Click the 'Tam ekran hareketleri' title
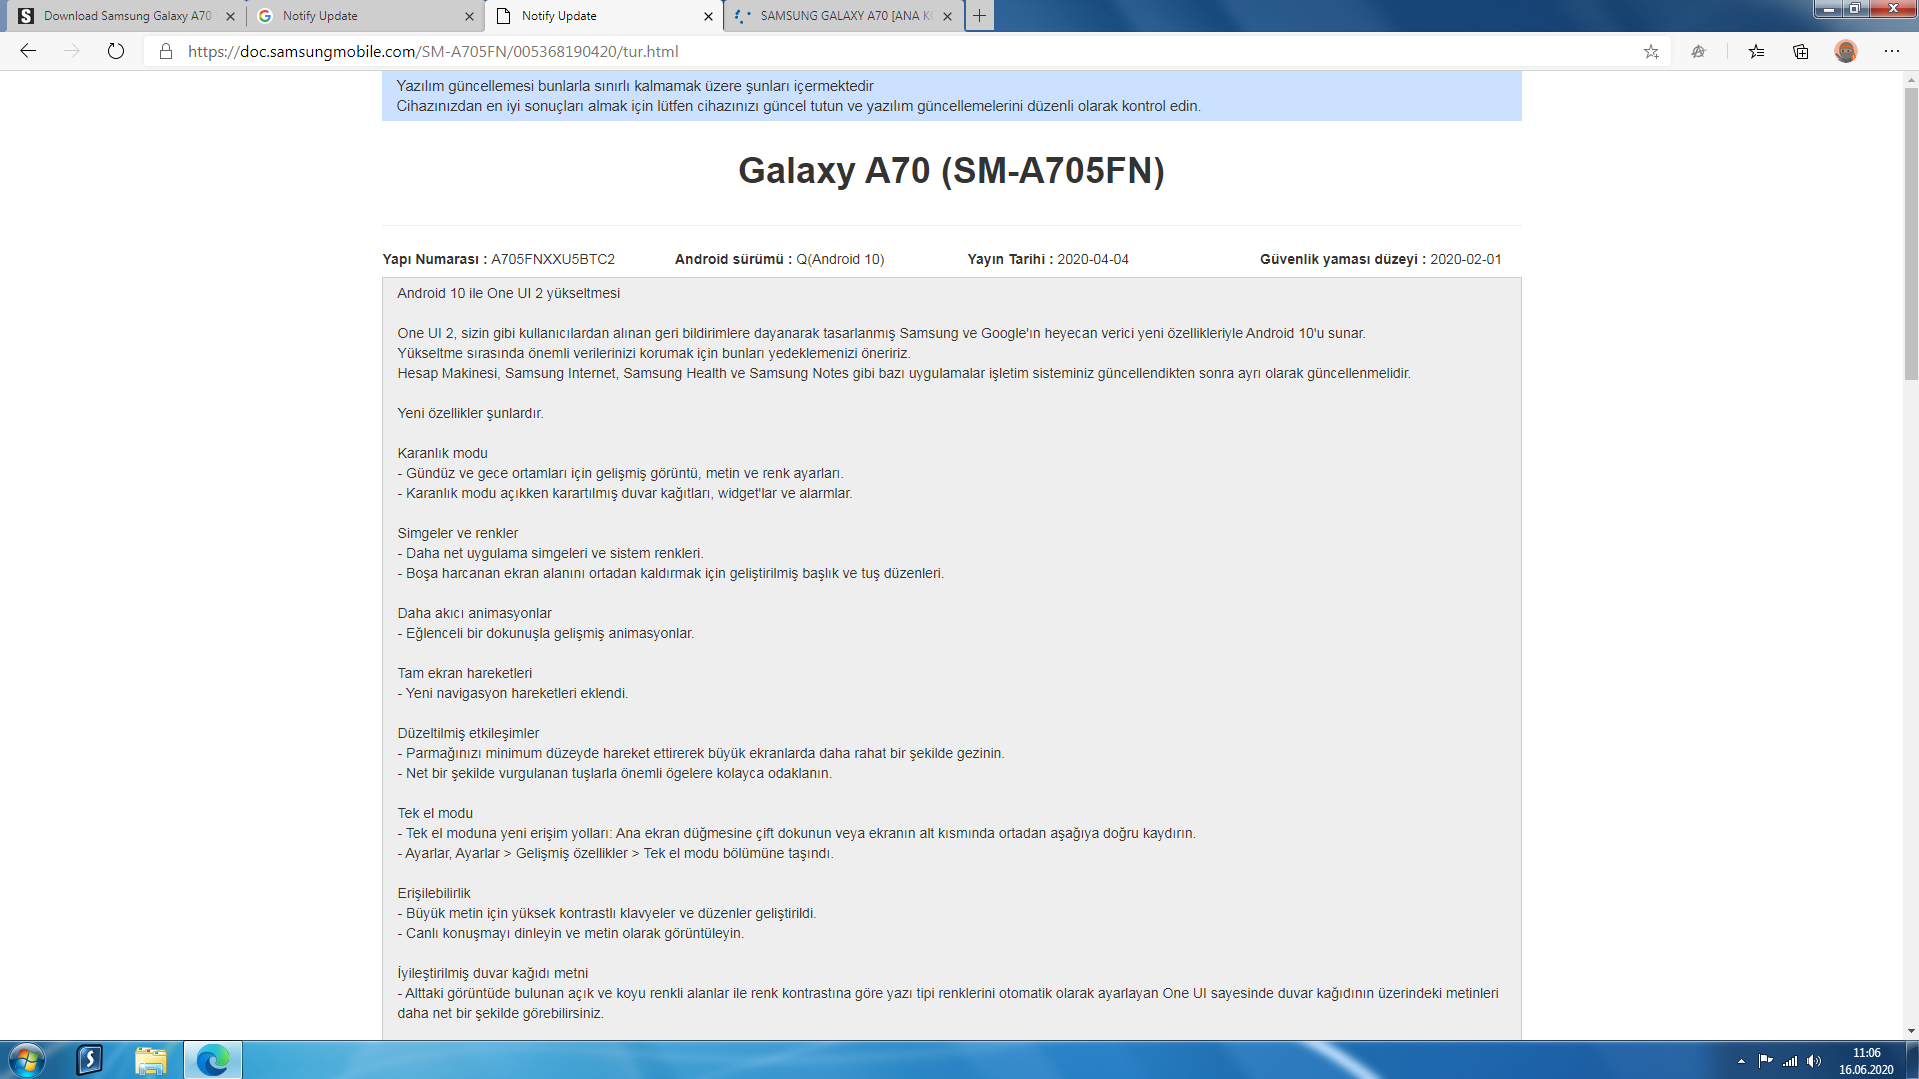The image size is (1919, 1079). point(464,673)
